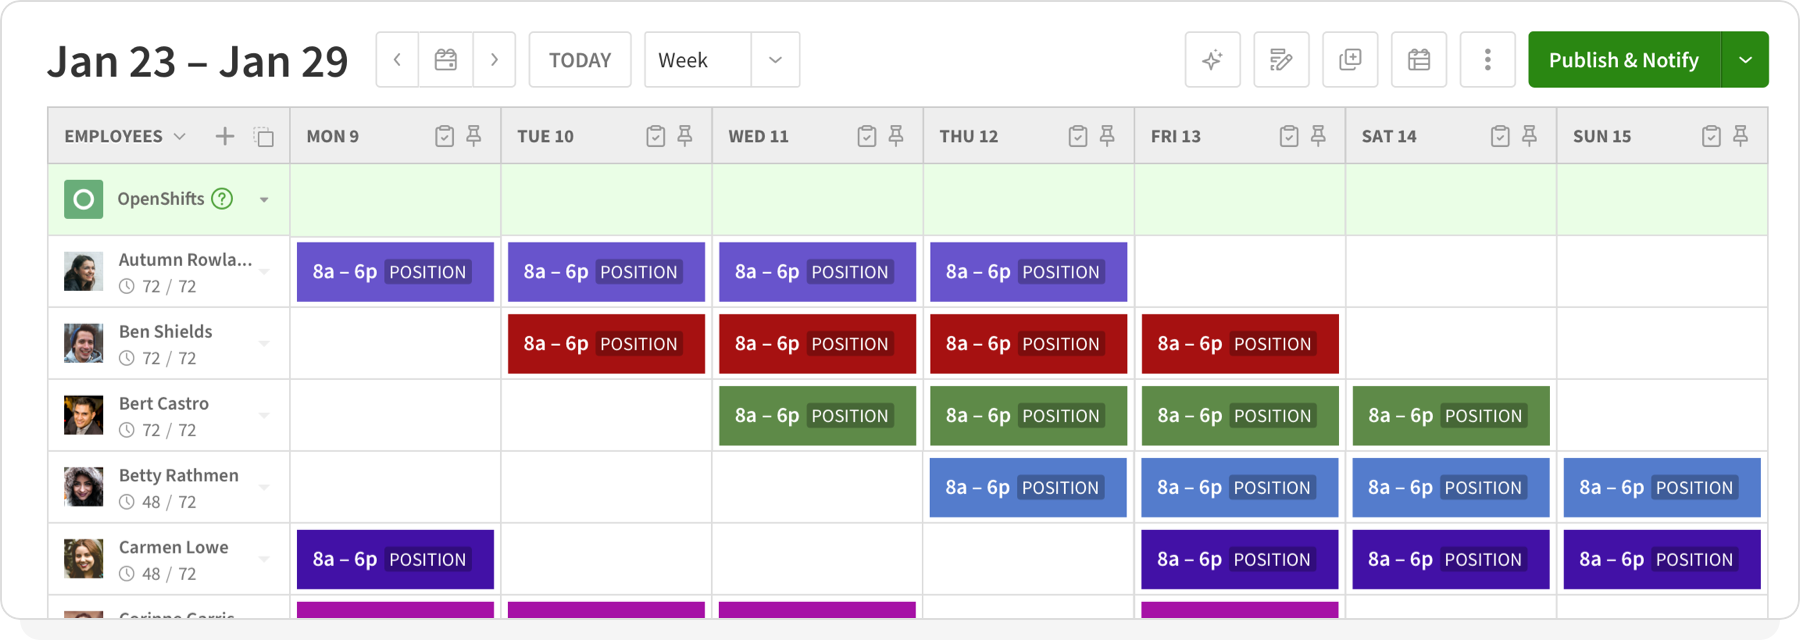The height and width of the screenshot is (640, 1800).
Task: Open the three-dot overflow menu
Action: coord(1488,60)
